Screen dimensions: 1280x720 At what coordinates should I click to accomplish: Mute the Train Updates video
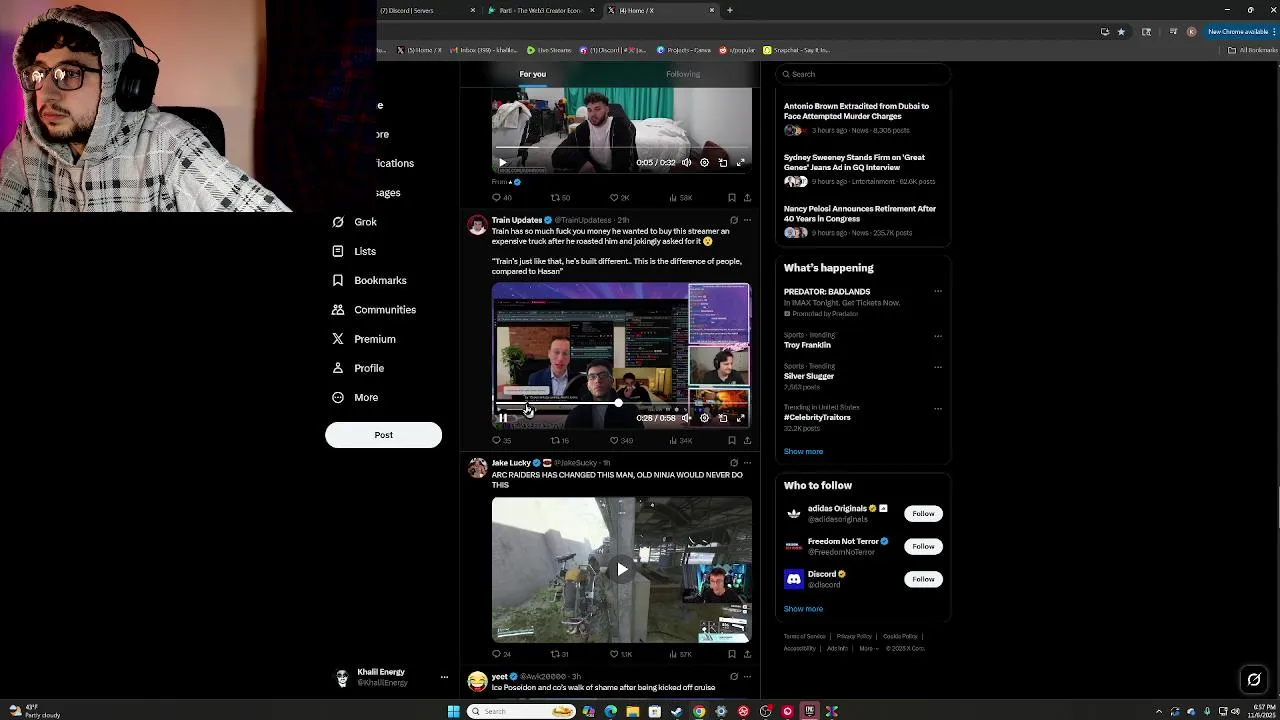pyautogui.click(x=686, y=418)
